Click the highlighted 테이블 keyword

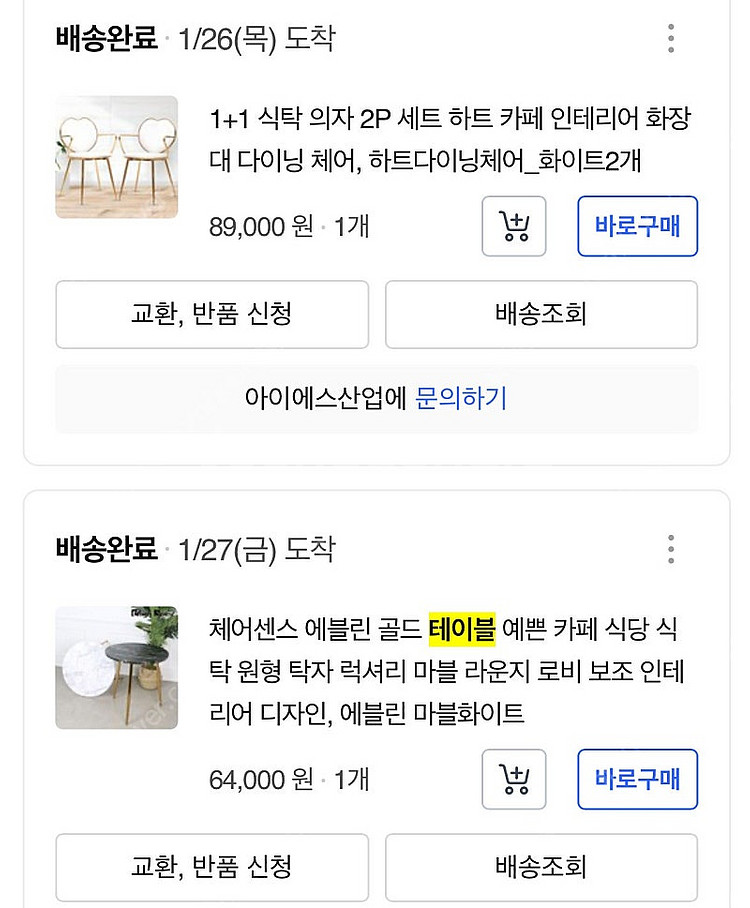tap(462, 629)
